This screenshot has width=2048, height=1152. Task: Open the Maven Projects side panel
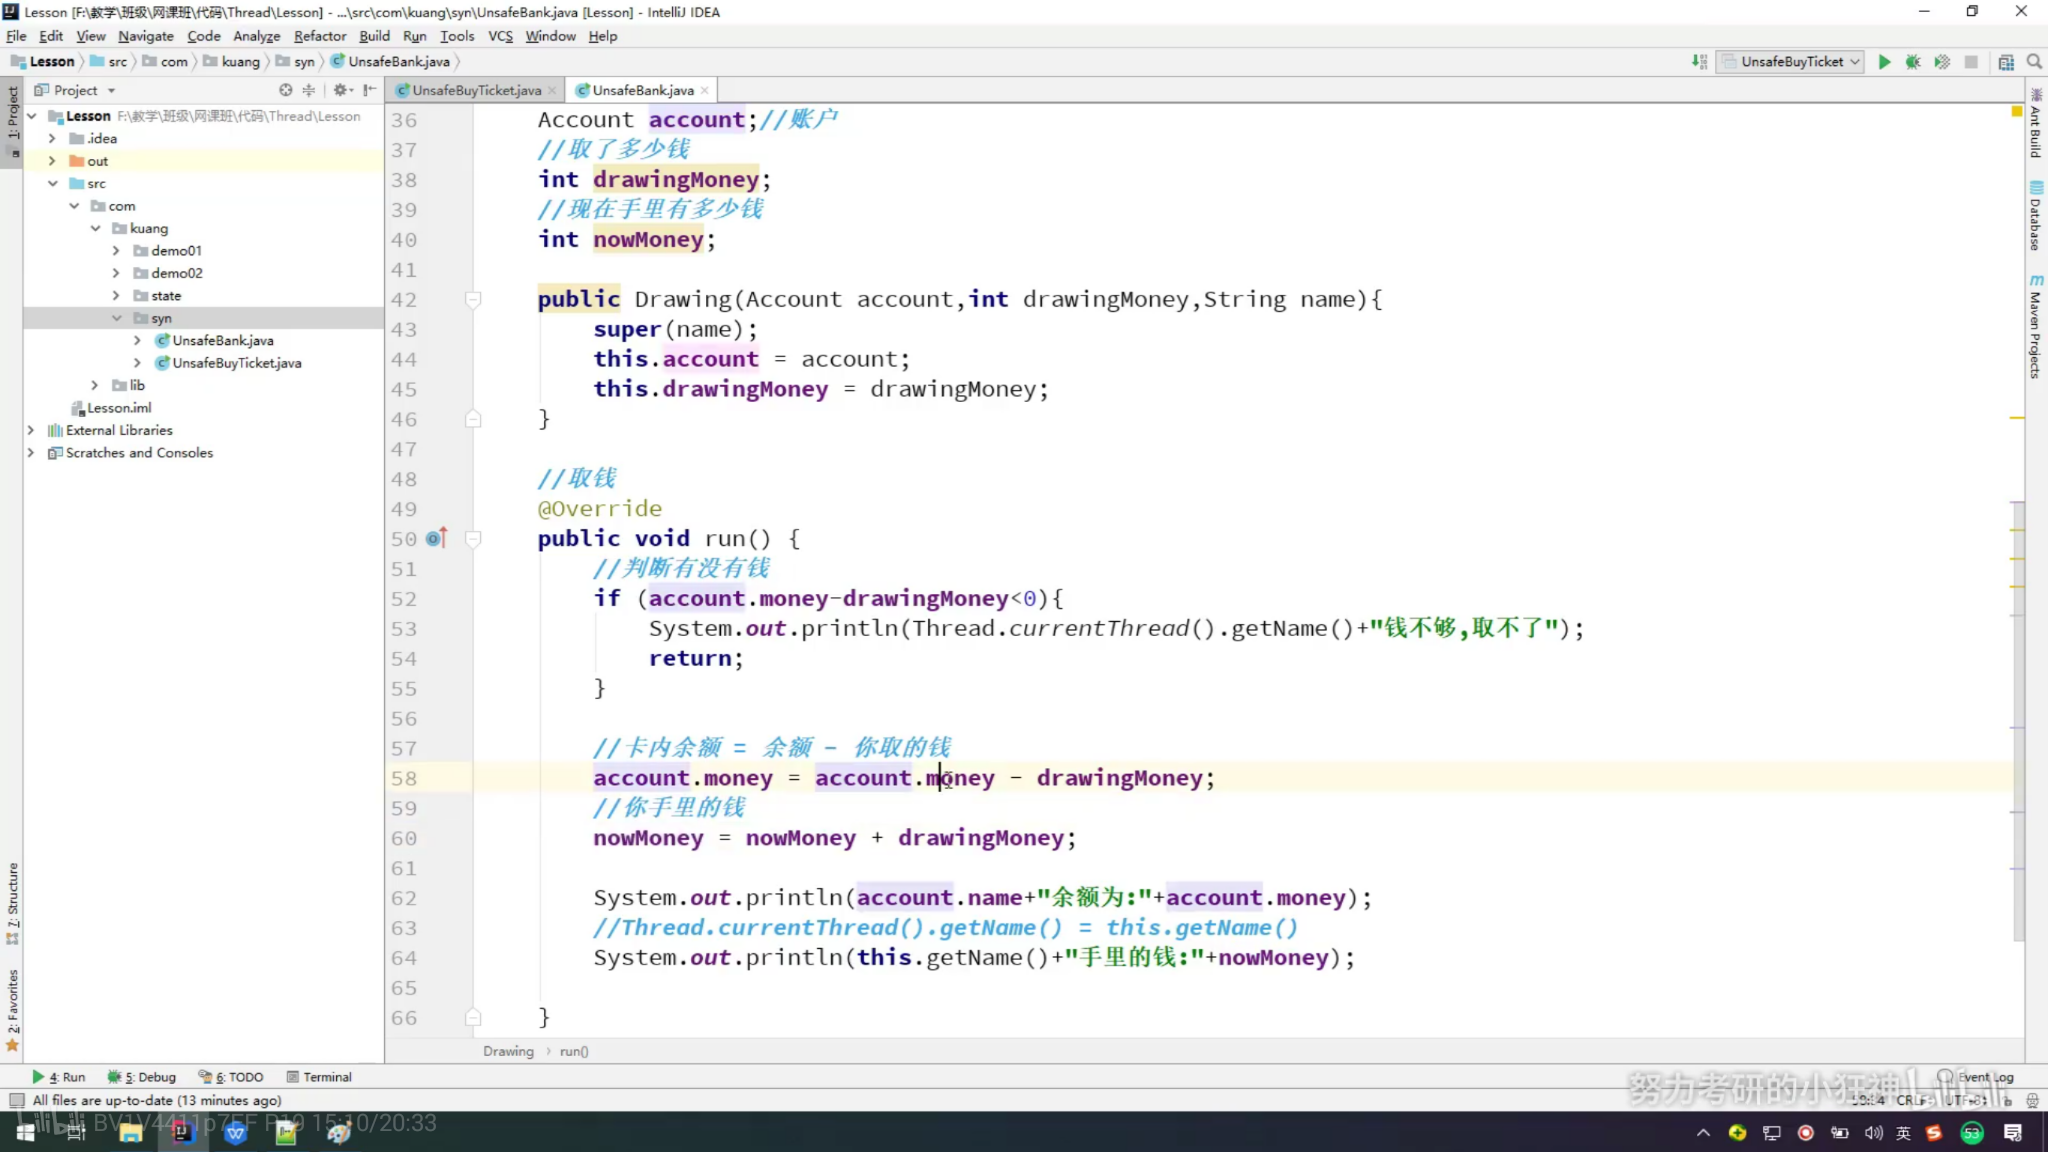pyautogui.click(x=2035, y=326)
